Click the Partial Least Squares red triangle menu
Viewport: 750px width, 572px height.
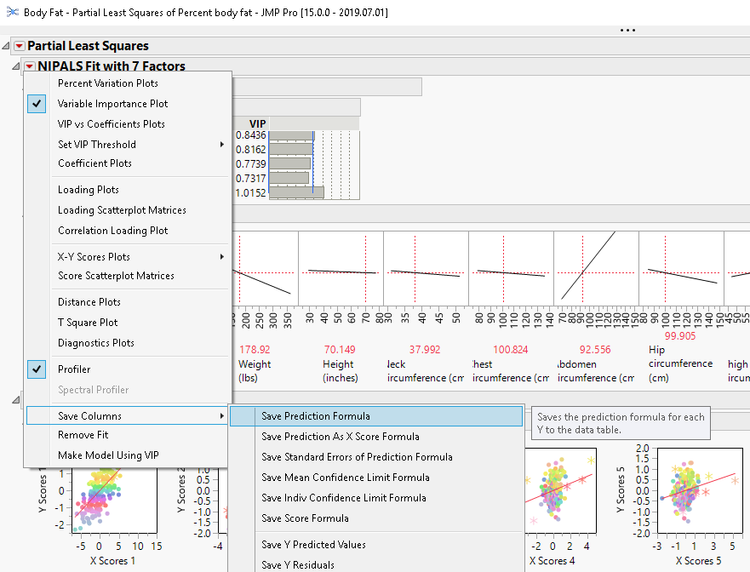click(19, 46)
